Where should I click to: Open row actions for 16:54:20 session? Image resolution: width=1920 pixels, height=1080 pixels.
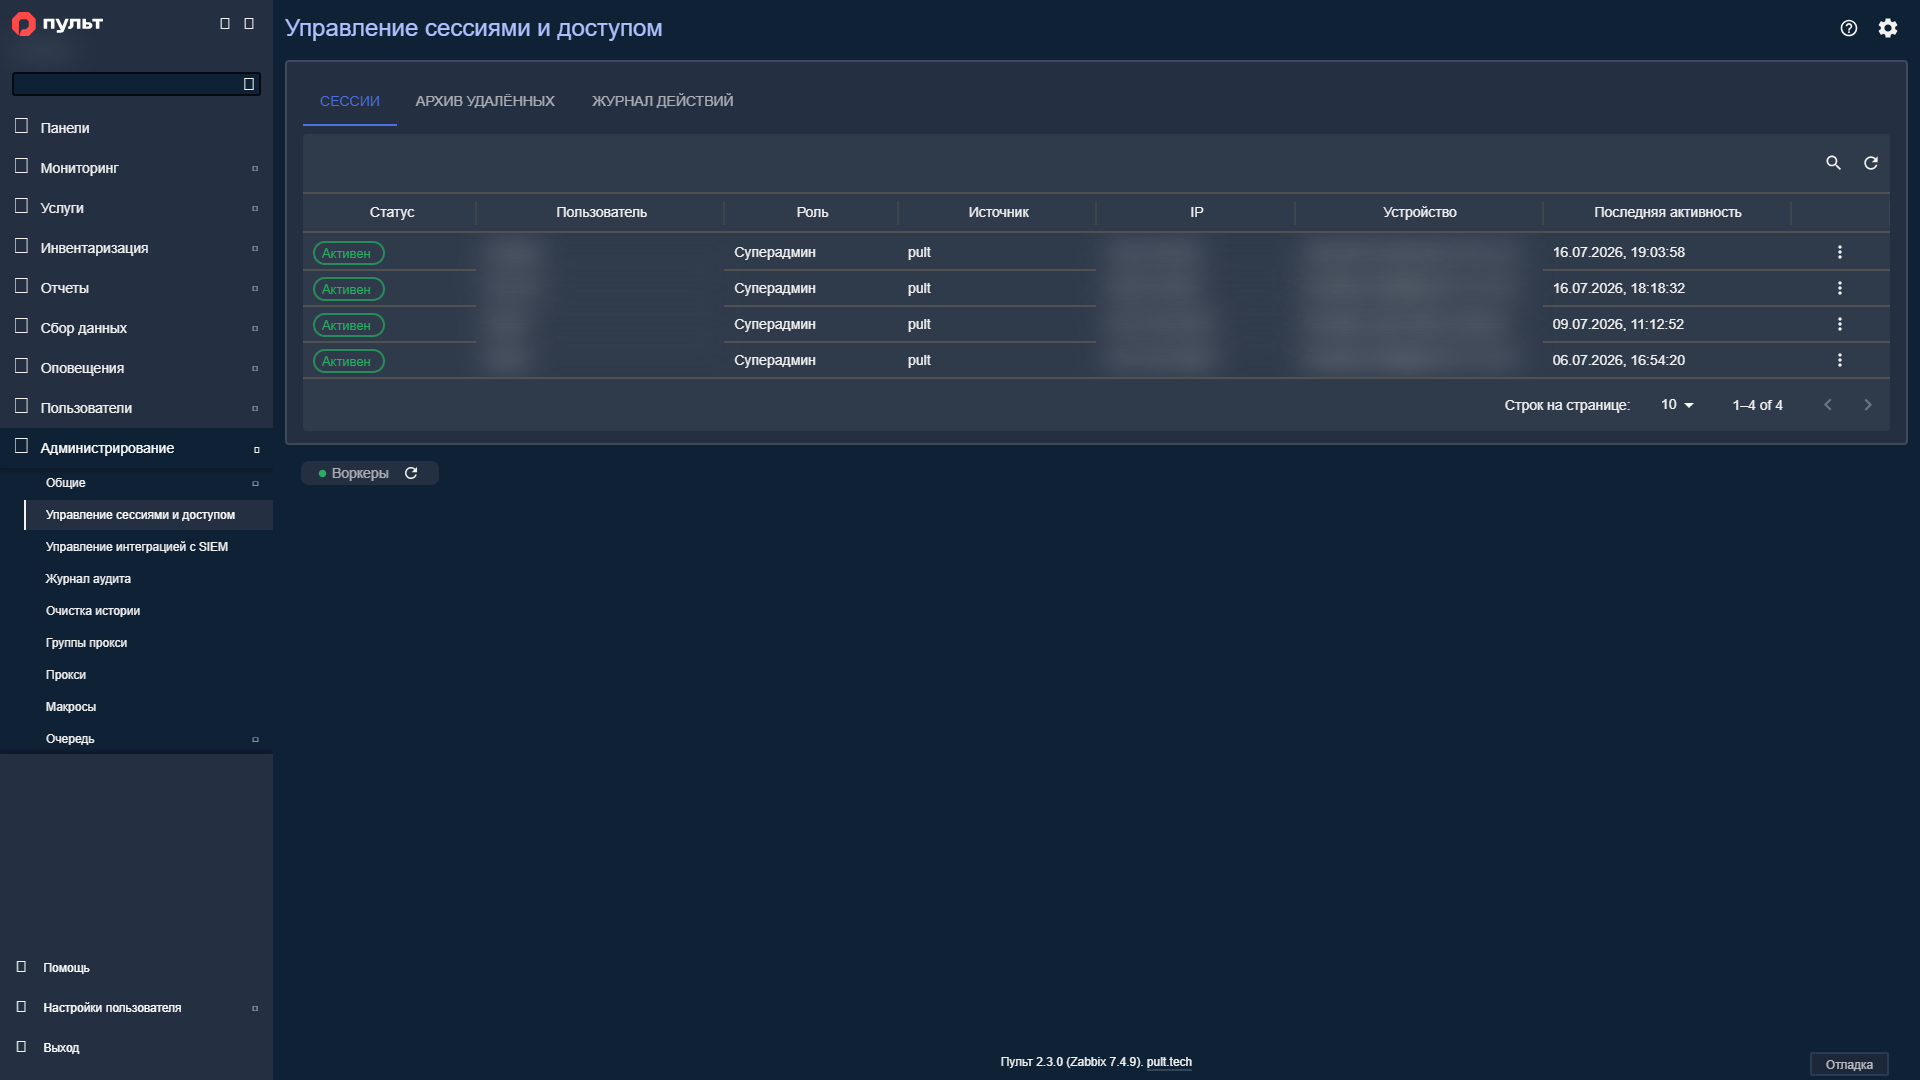(1840, 360)
